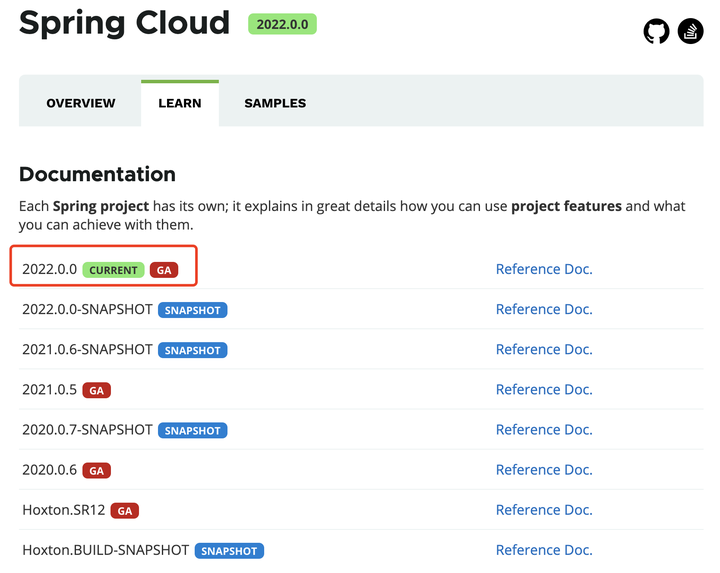Viewport: 720px width, 573px height.
Task: Open the GitHub repository icon
Action: (x=656, y=31)
